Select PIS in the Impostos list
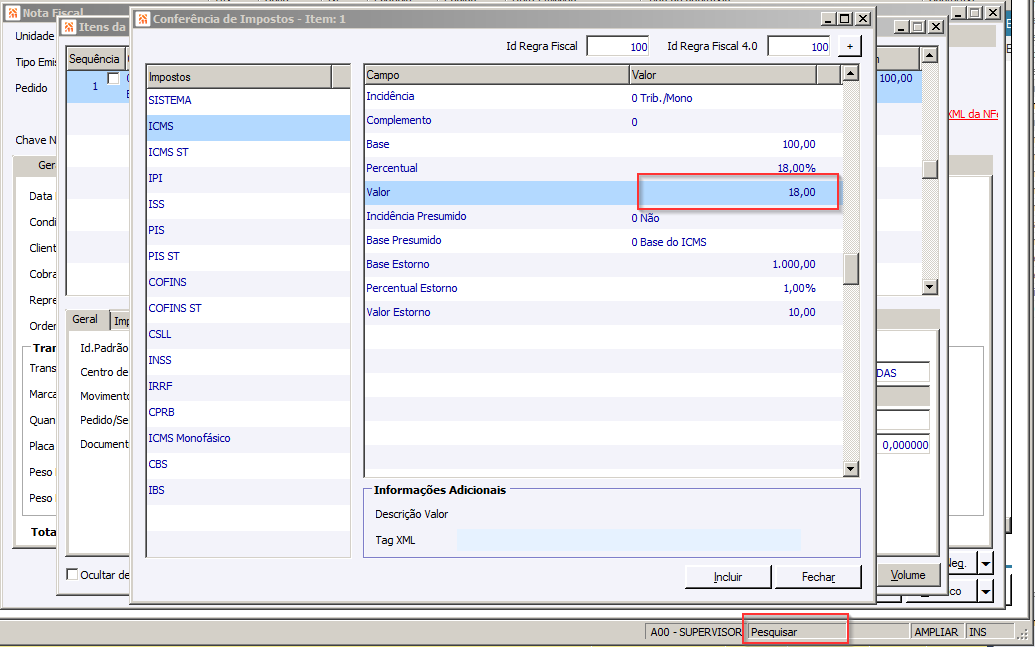Viewport: 1035px width, 647px height. coord(248,230)
